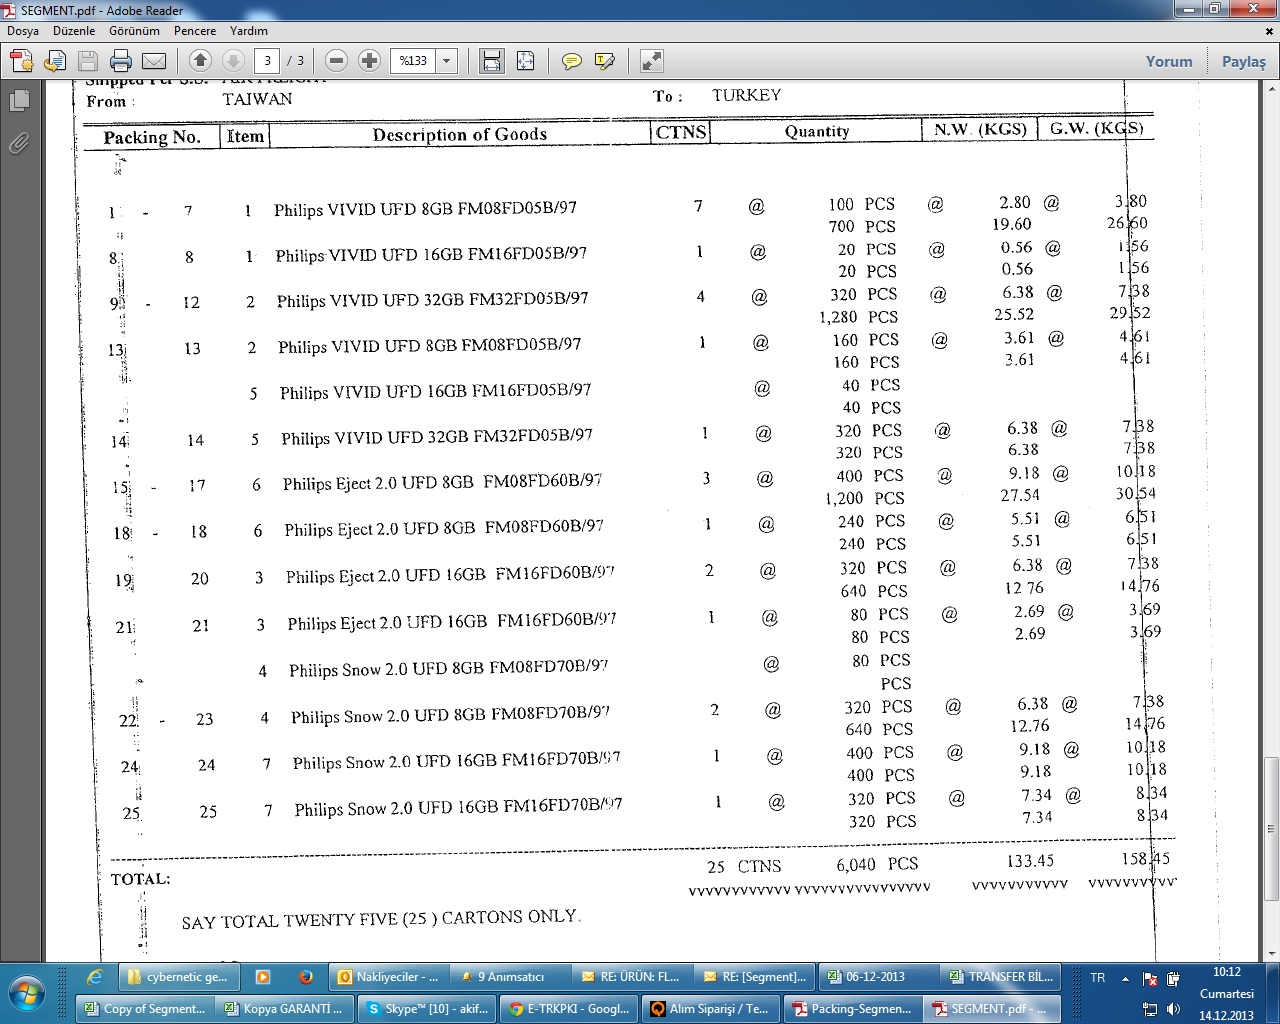The image size is (1280, 1024).
Task: Go to the previous page arrow
Action: point(200,61)
